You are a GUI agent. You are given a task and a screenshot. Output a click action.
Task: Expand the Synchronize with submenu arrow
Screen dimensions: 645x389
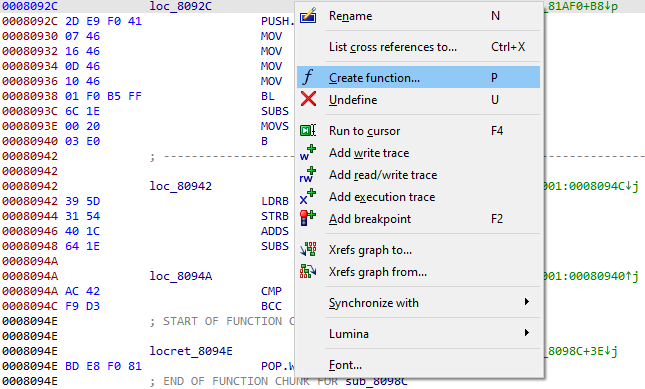pos(527,302)
